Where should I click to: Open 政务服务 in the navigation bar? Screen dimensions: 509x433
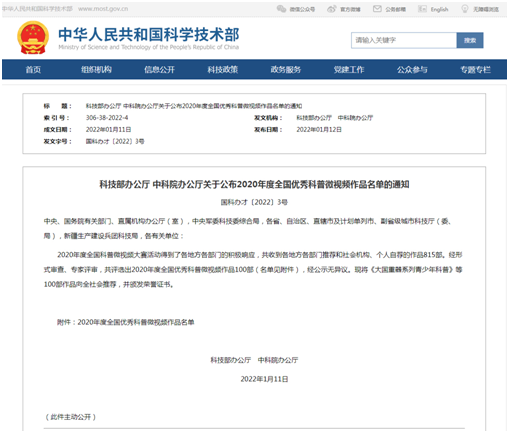coord(286,69)
